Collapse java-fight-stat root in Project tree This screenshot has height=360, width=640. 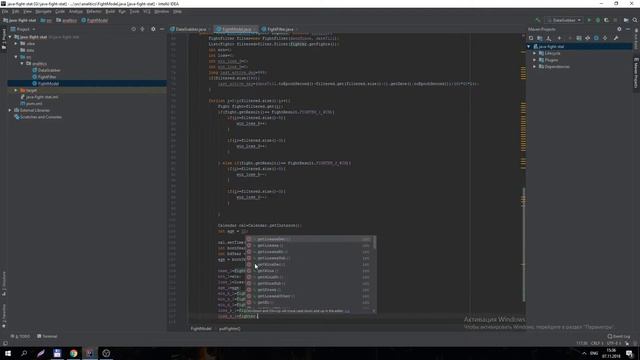[10, 37]
